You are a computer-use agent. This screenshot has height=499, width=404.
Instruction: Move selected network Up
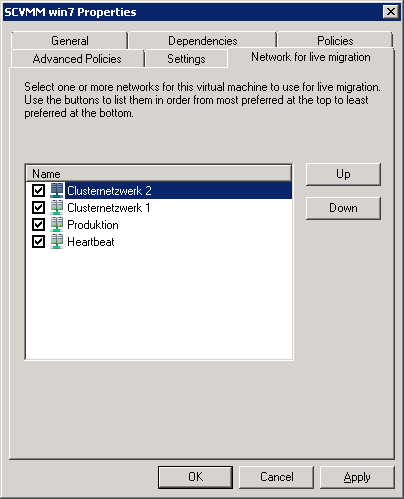click(x=343, y=174)
